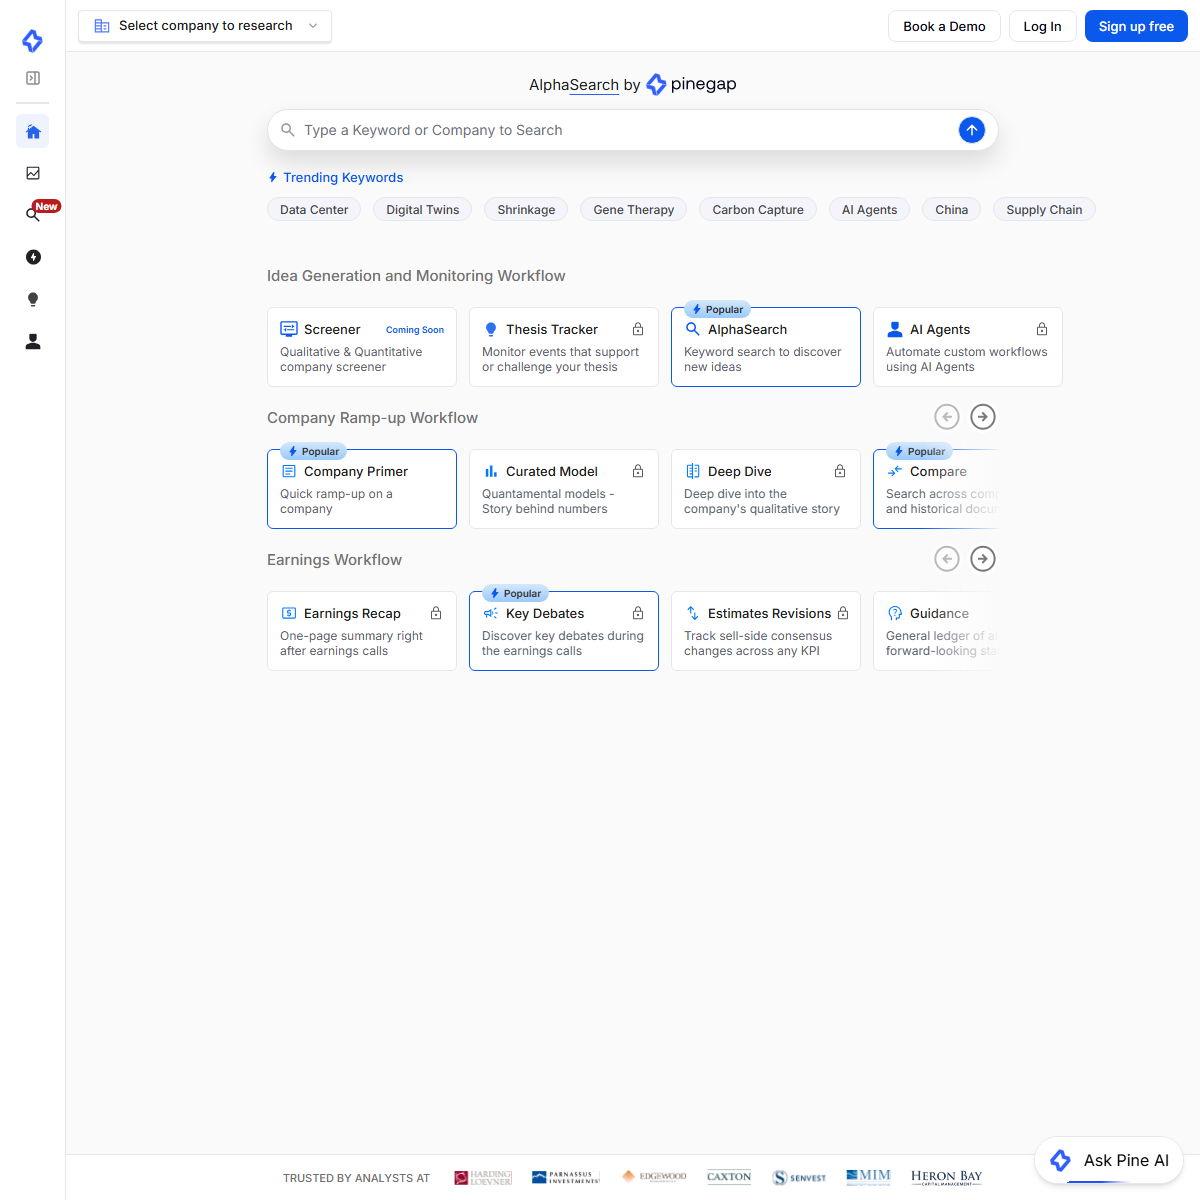1200x1200 pixels.
Task: Click the lock icon on Curated Model
Action: pyautogui.click(x=638, y=471)
